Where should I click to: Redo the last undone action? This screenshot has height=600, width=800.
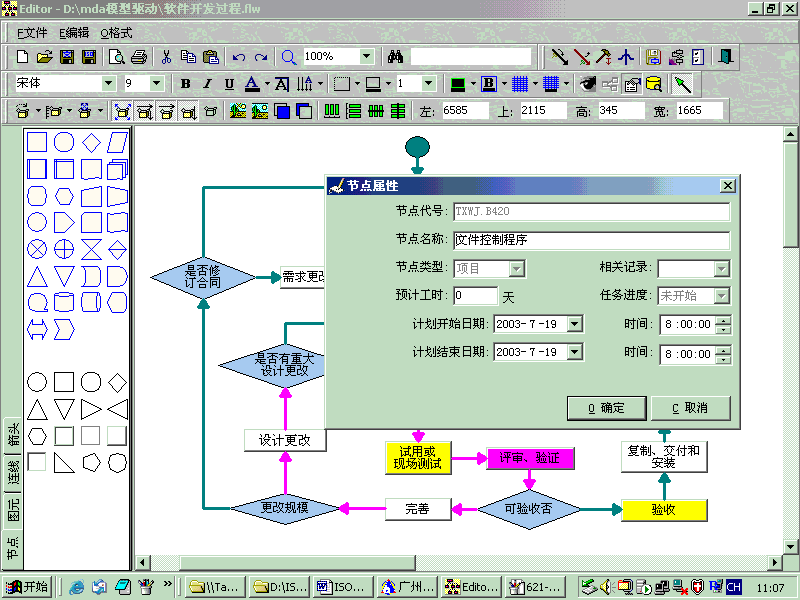tap(261, 57)
